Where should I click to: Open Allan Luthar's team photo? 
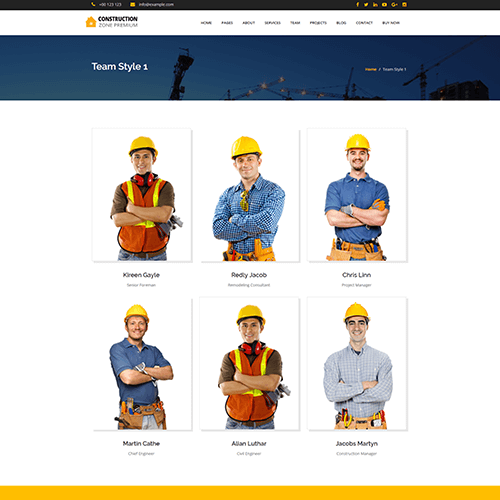pyautogui.click(x=250, y=364)
